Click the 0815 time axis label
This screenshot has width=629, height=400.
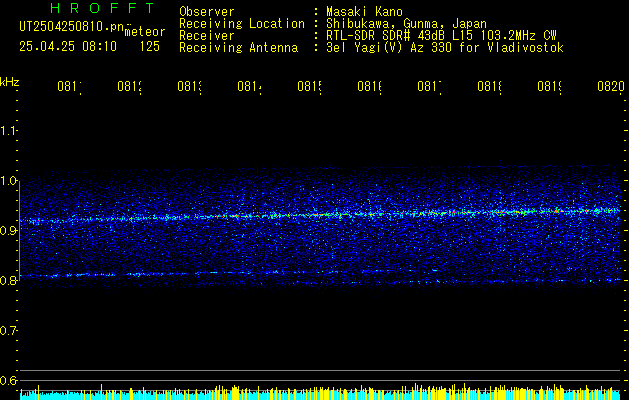pyautogui.click(x=311, y=86)
